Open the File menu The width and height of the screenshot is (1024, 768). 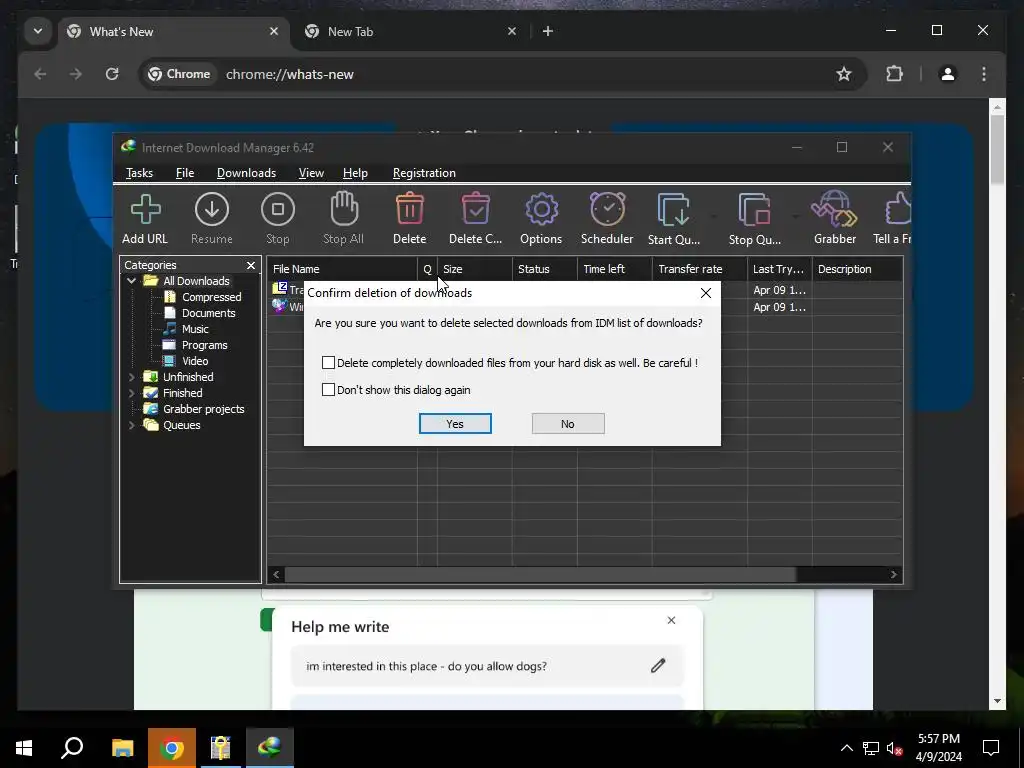pyautogui.click(x=185, y=173)
